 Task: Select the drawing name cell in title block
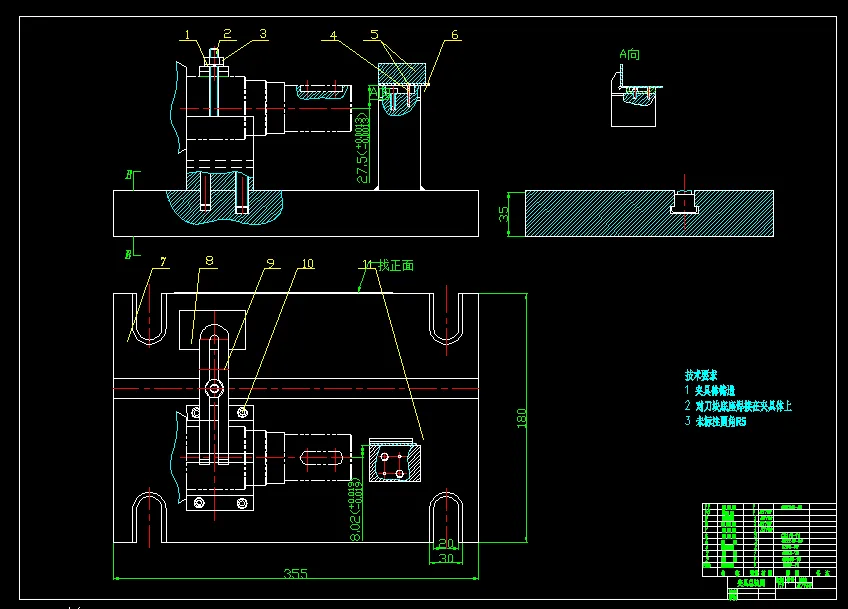(x=751, y=583)
